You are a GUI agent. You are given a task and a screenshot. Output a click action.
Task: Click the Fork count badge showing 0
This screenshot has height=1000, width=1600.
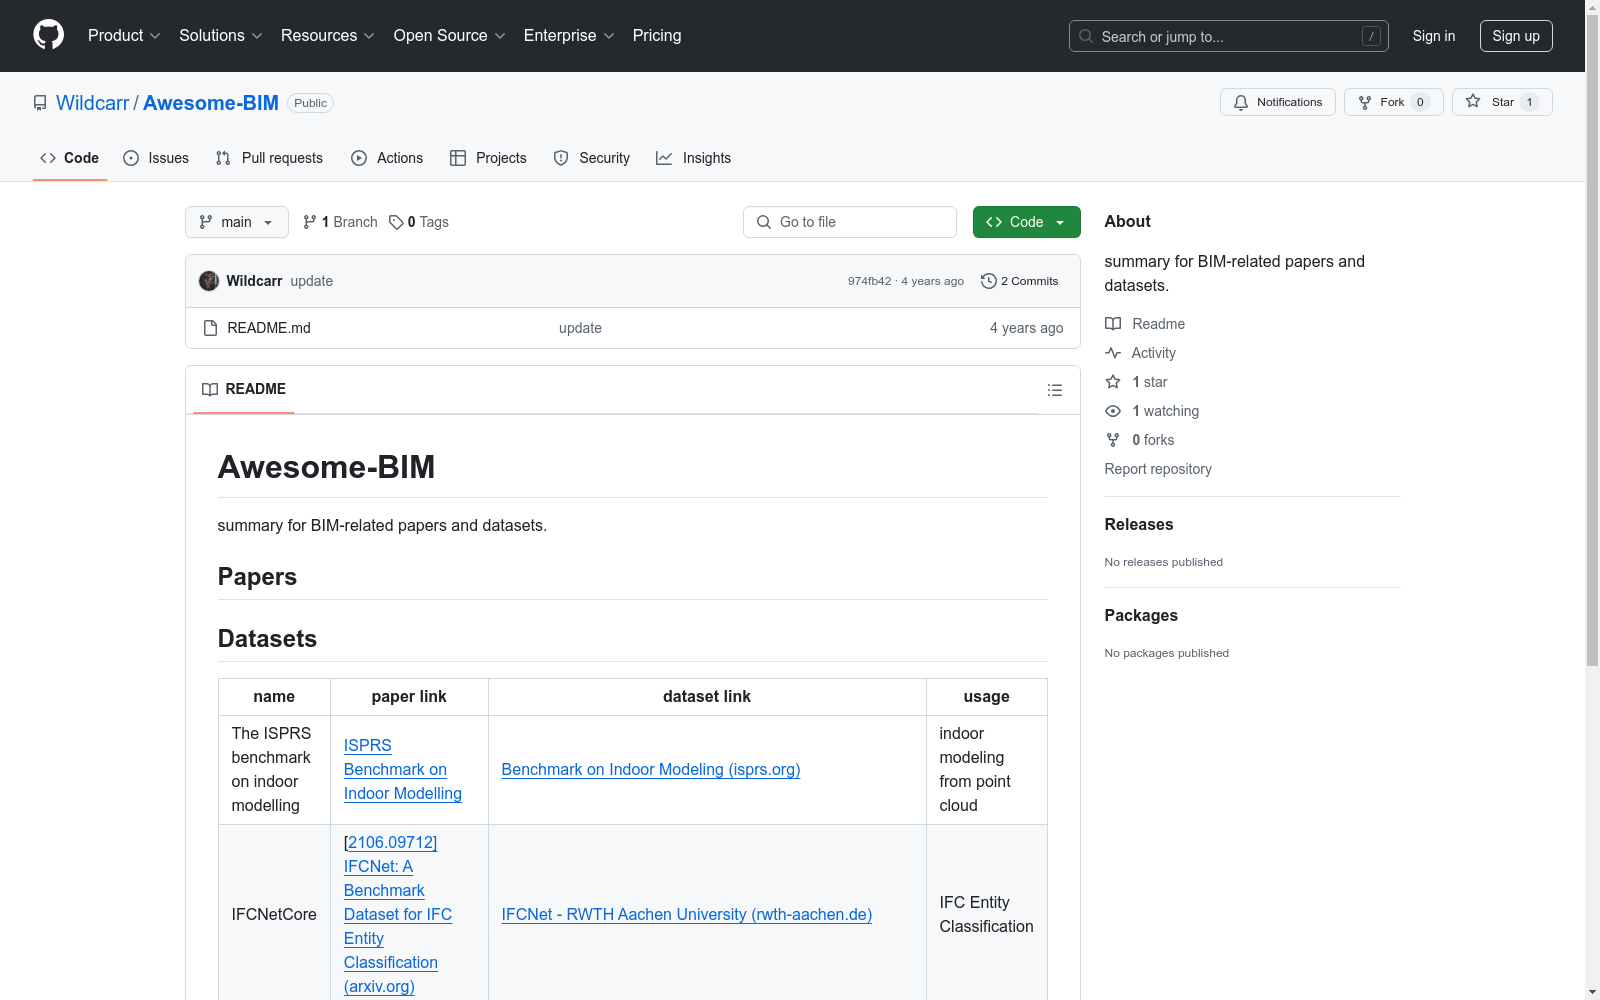click(x=1420, y=102)
